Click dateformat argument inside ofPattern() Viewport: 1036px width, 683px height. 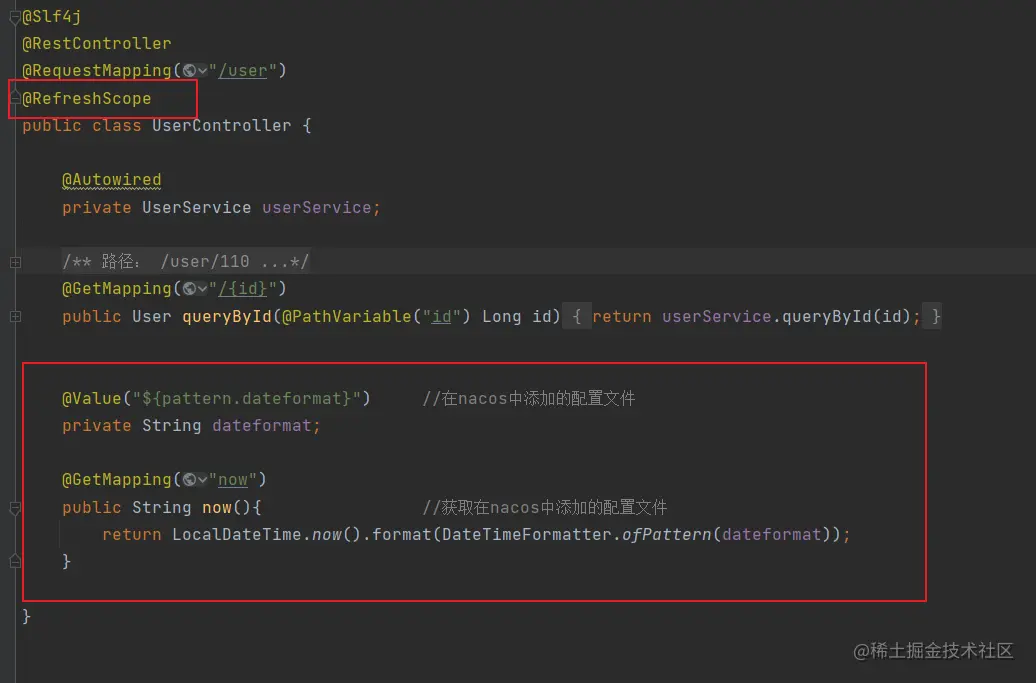point(772,534)
